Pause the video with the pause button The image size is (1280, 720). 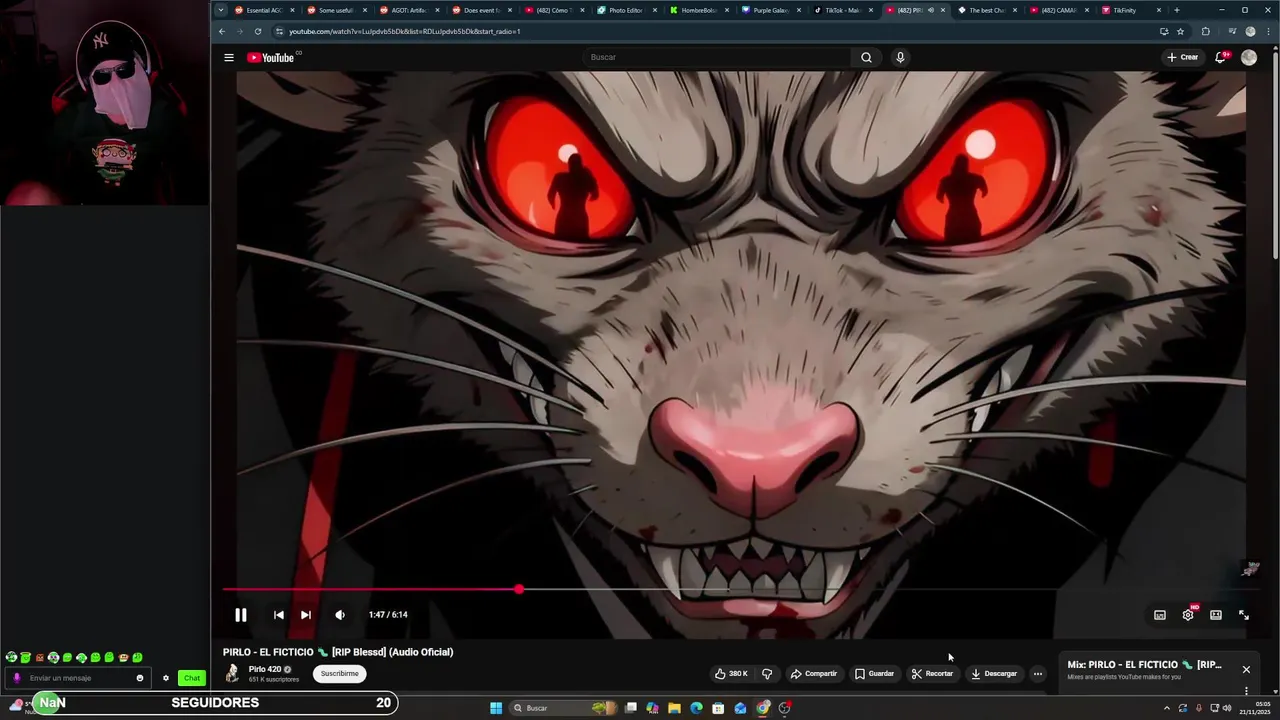(240, 615)
